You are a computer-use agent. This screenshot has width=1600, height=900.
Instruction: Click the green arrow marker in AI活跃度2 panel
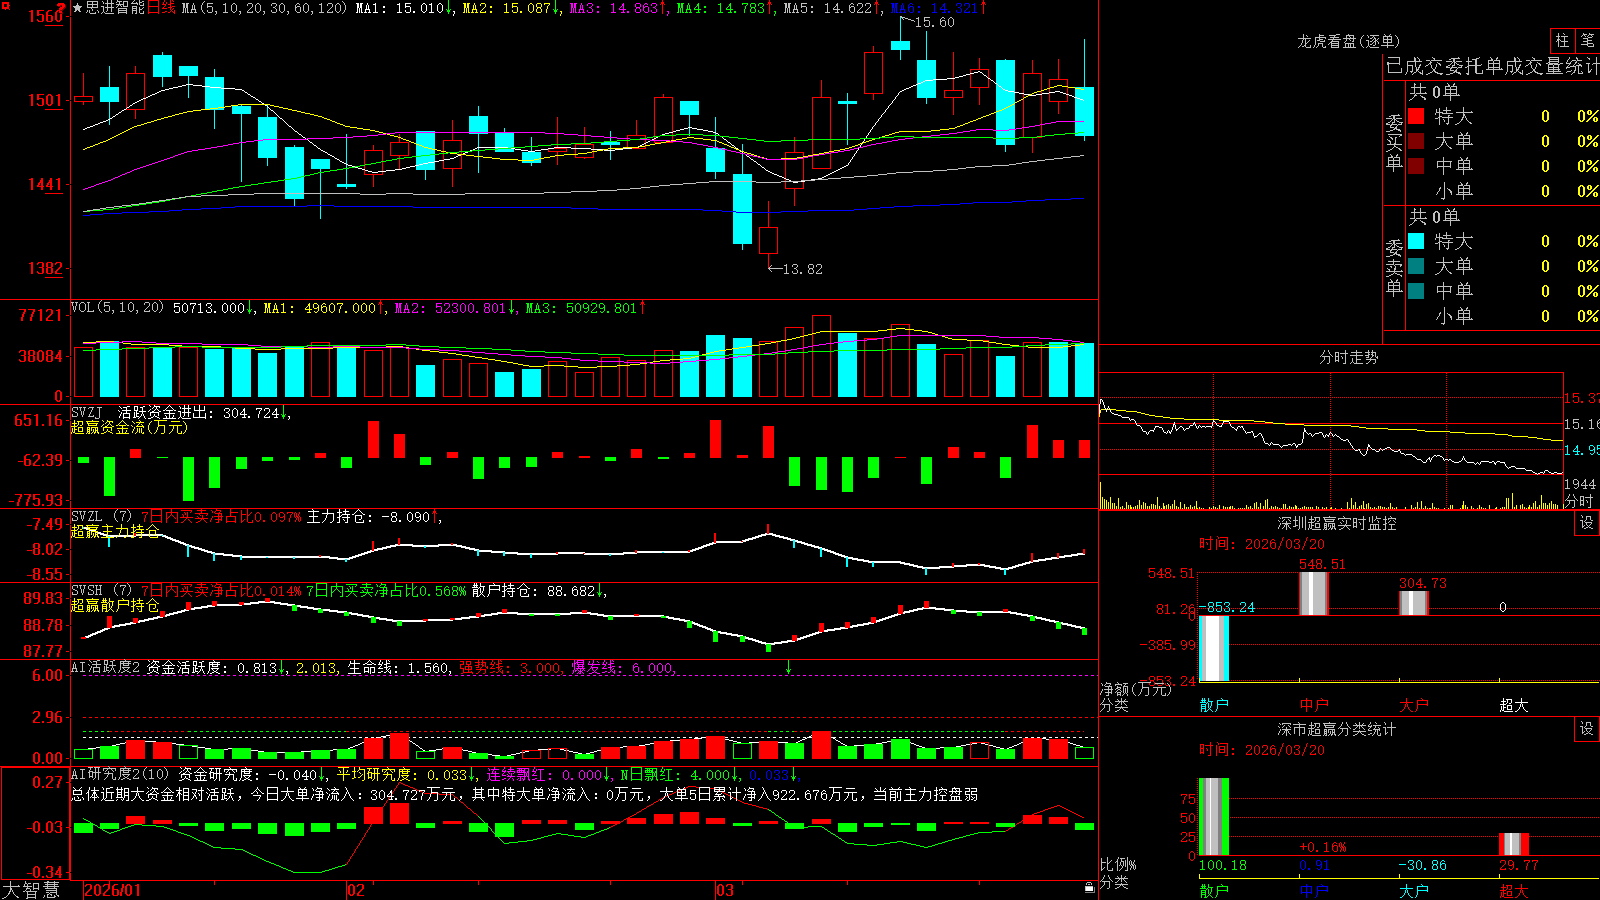click(788, 666)
